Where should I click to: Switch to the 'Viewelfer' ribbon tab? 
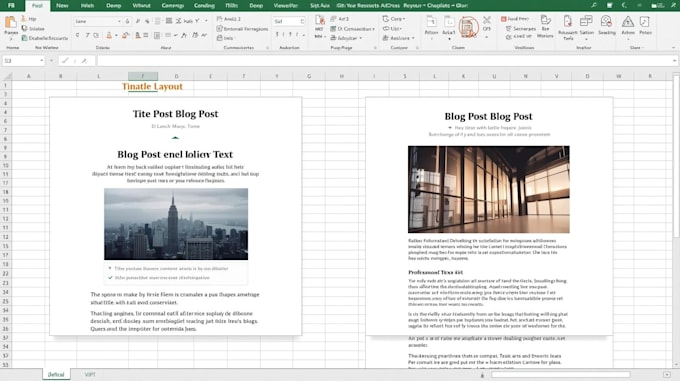click(285, 6)
